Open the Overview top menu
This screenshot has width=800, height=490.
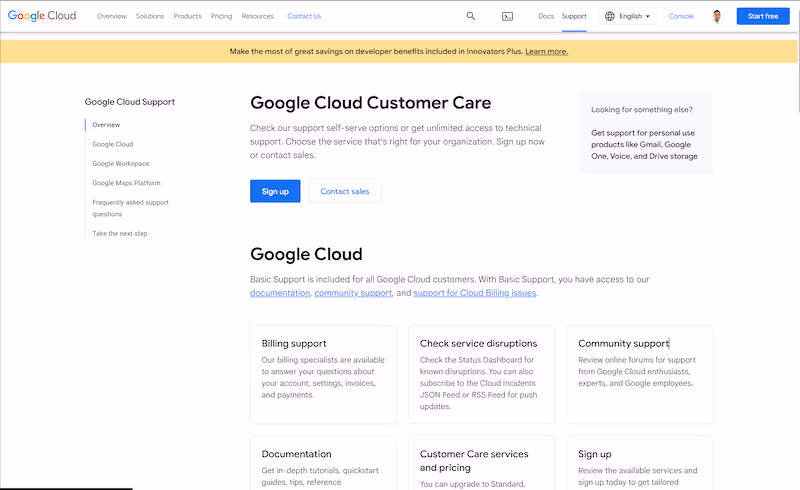[x=111, y=16]
